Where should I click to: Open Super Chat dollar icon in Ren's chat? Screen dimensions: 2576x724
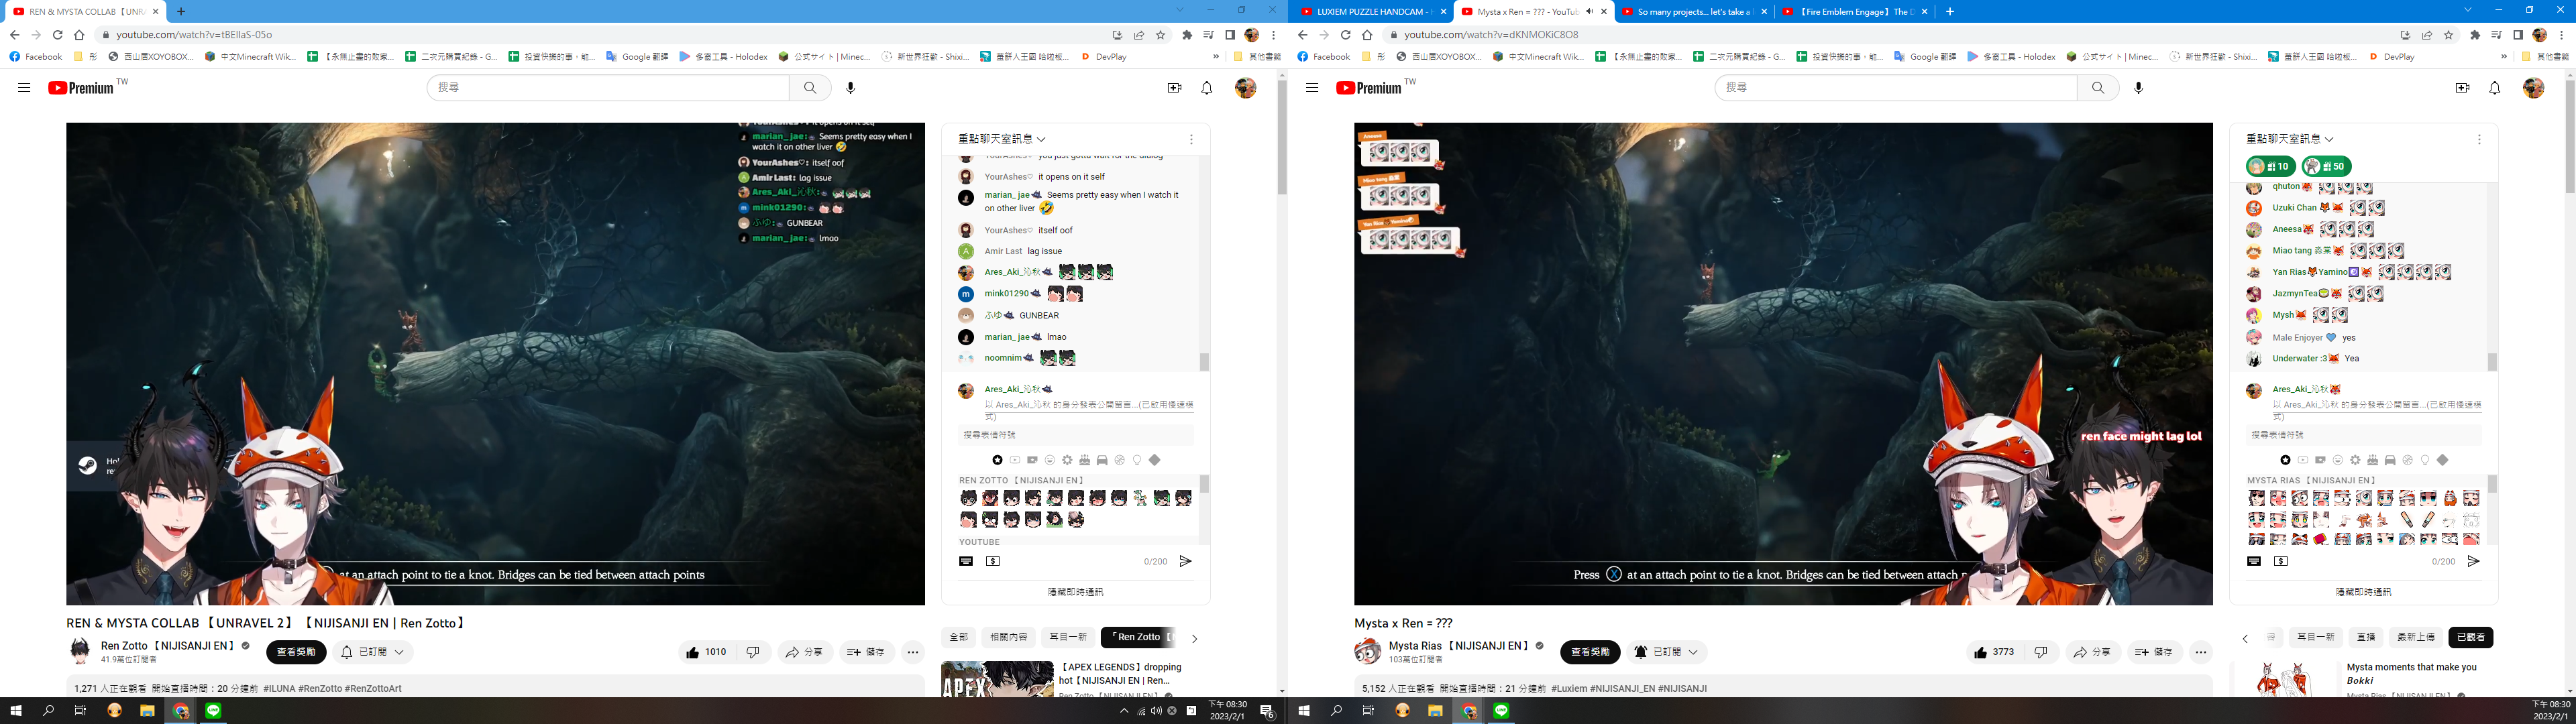coord(993,562)
